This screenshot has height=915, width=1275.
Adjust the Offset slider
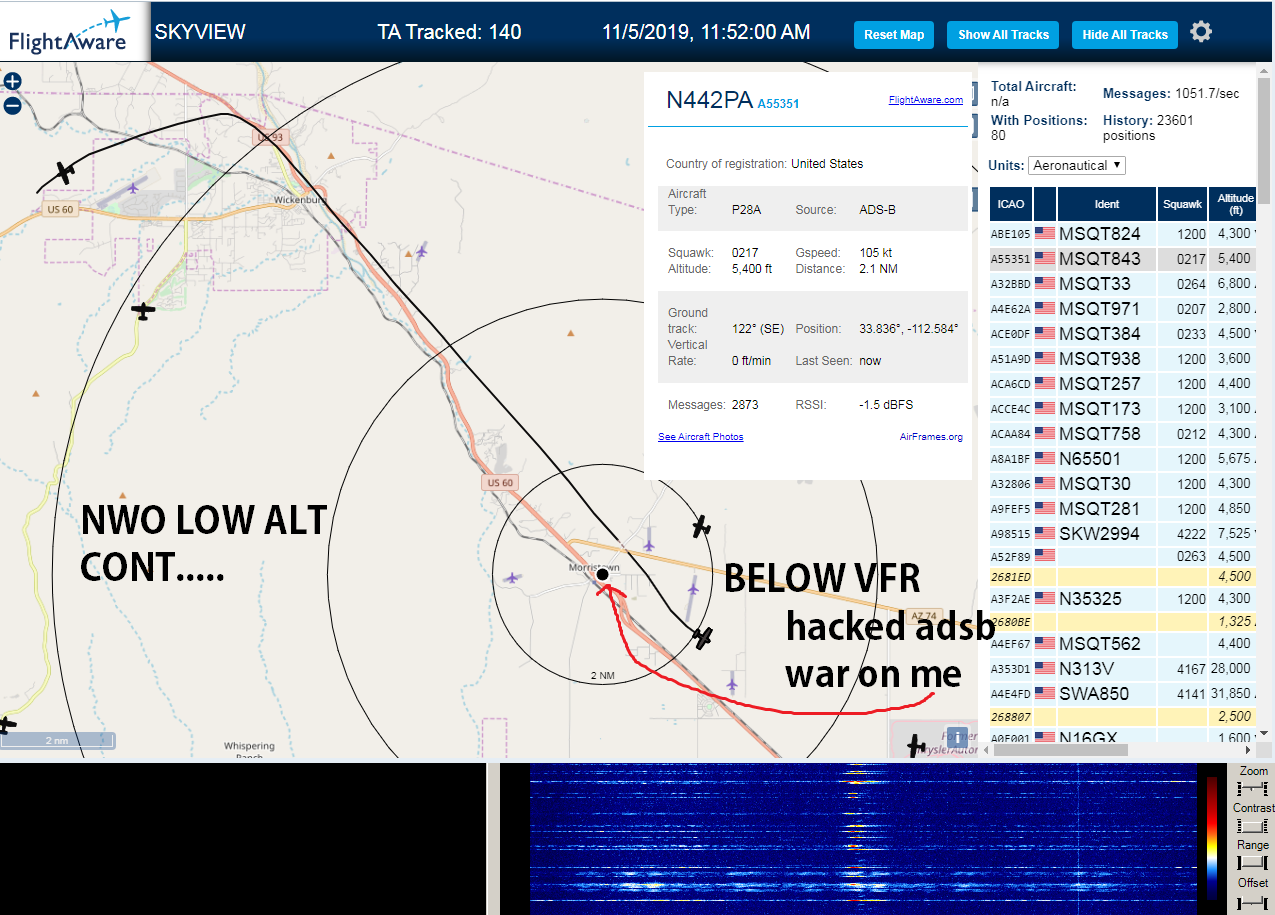(x=1253, y=901)
